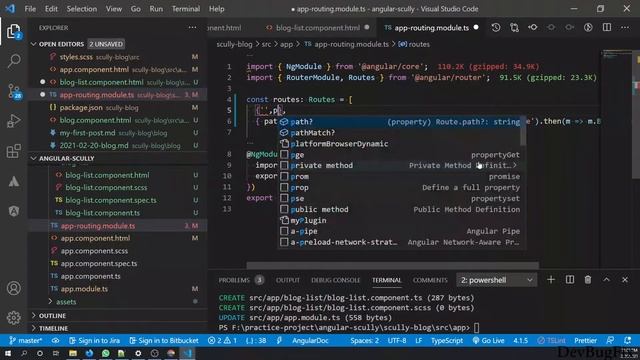This screenshot has width=640, height=360.
Task: Click the master branch indicator in status bar
Action: (26, 340)
